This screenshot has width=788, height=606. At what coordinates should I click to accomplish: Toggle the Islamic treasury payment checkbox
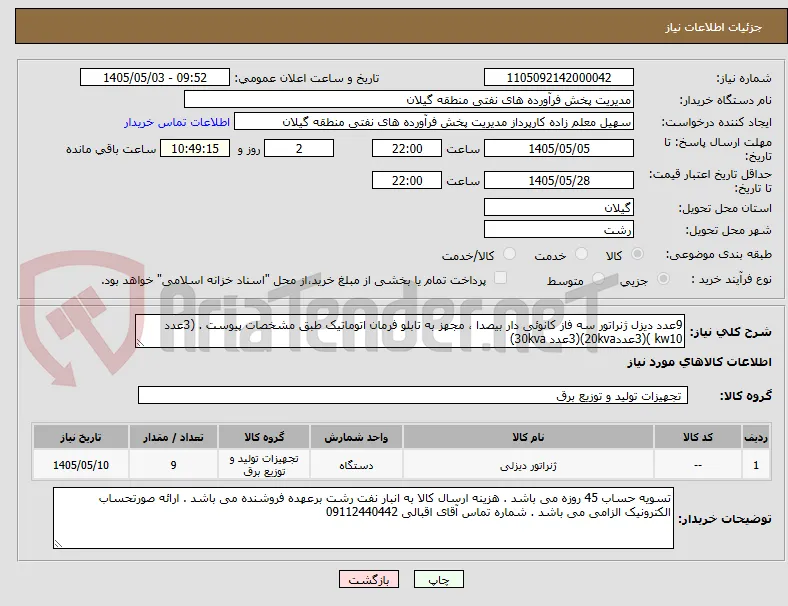tap(500, 278)
